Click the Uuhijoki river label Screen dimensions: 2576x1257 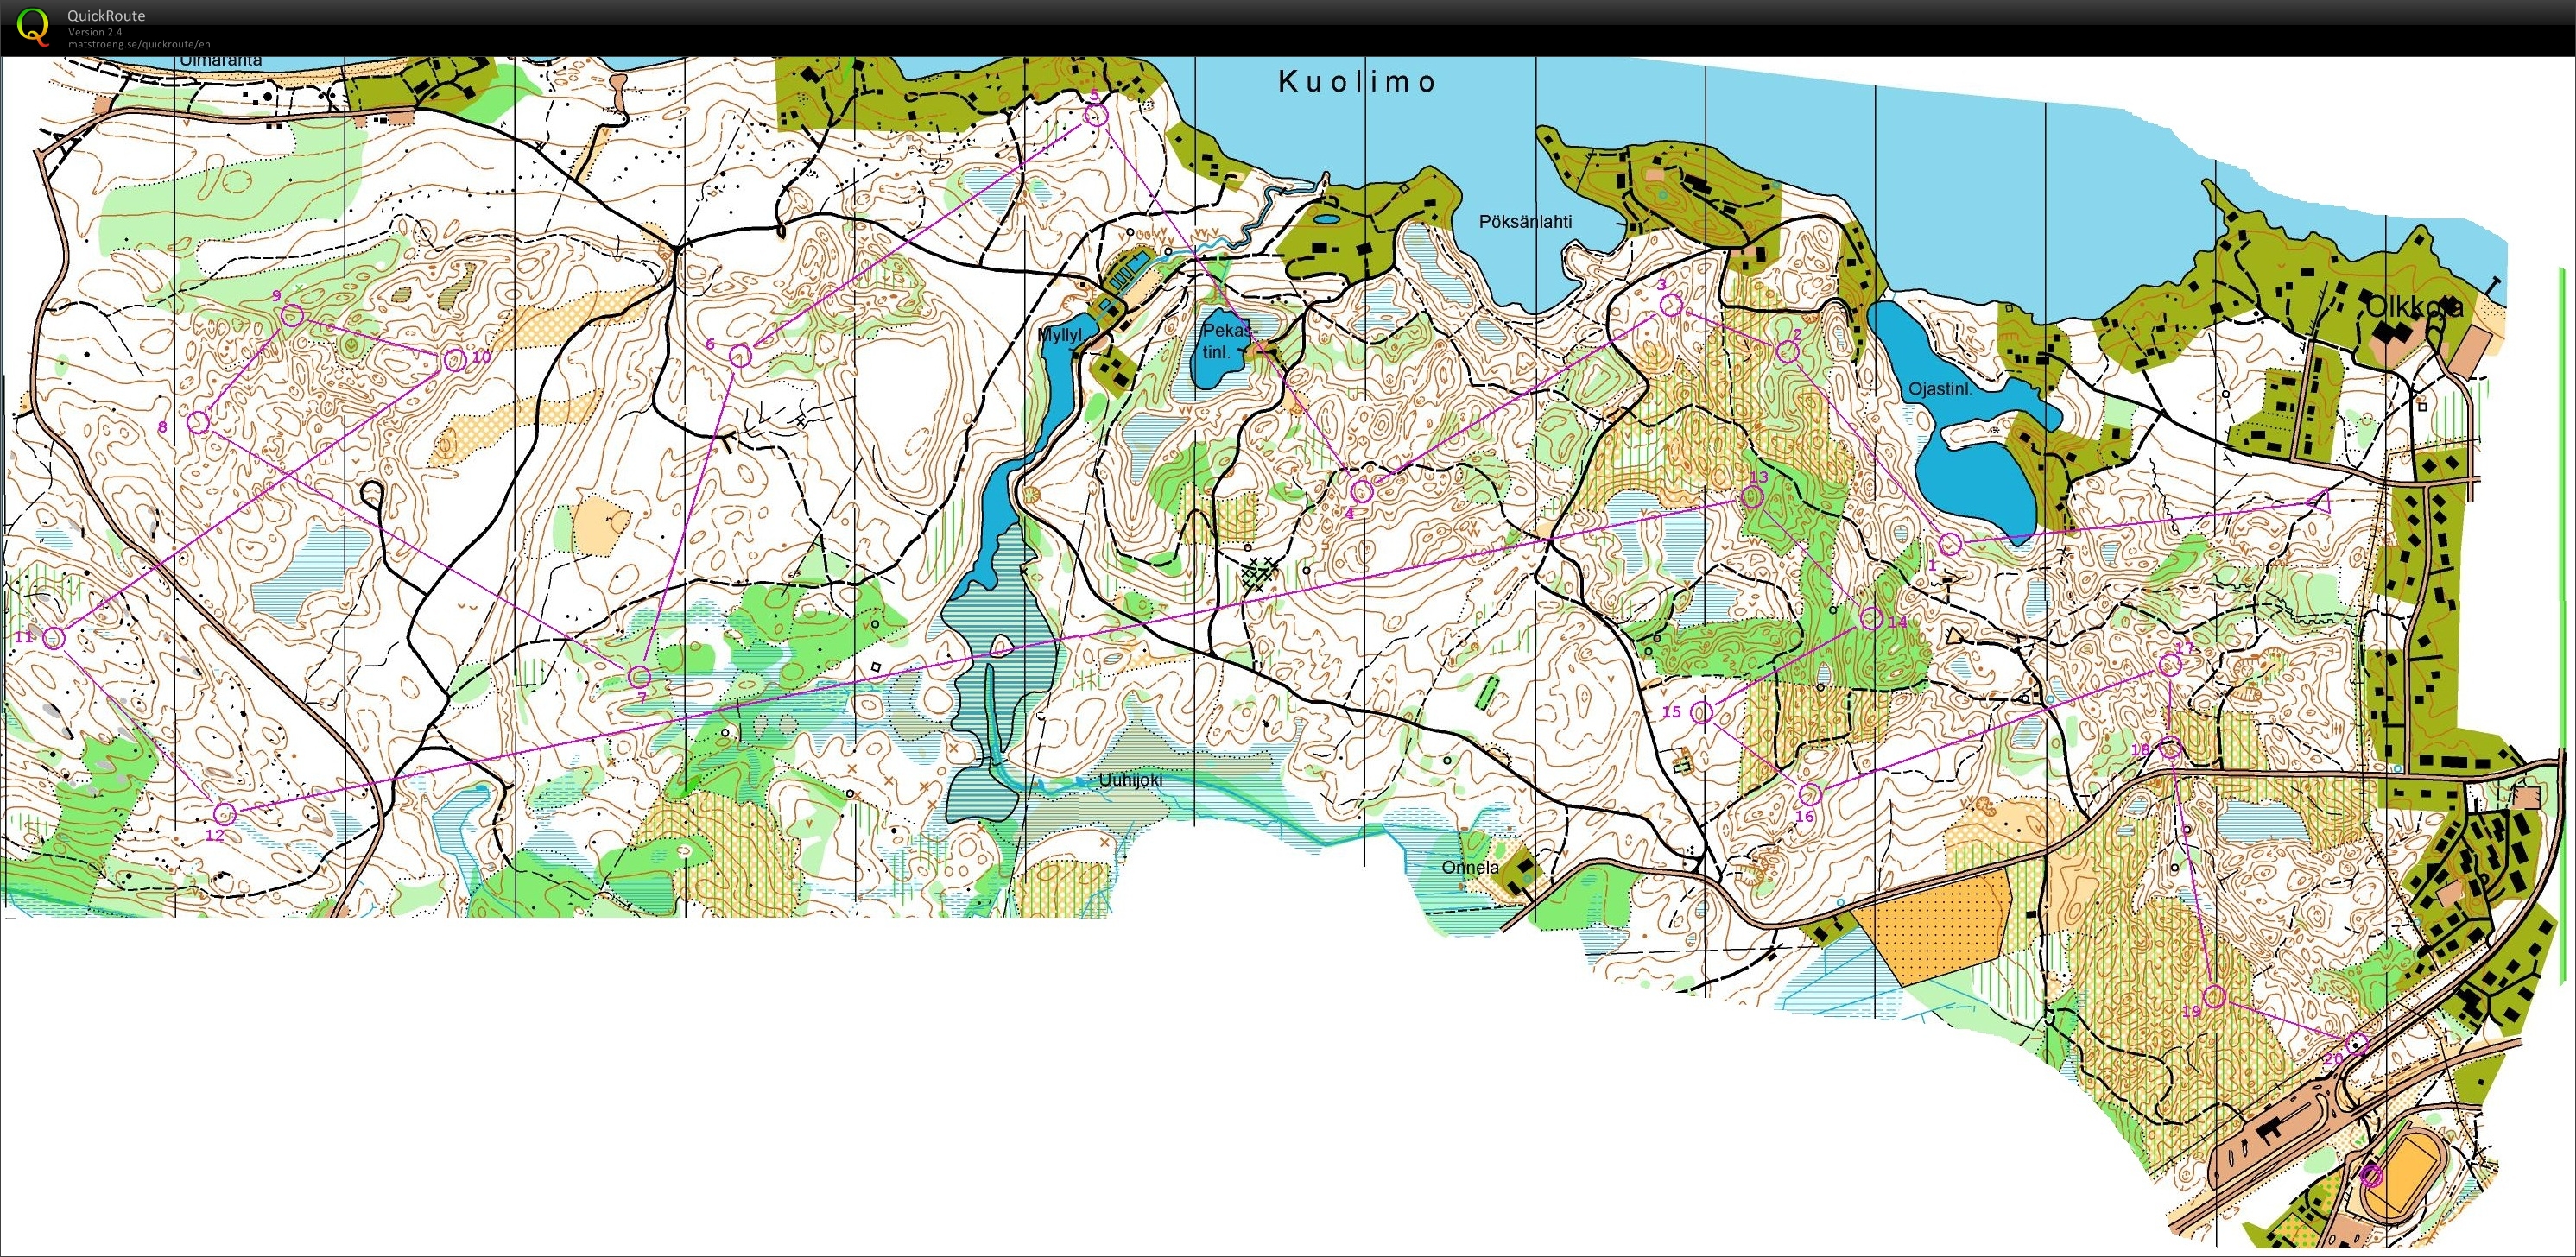(x=1131, y=782)
